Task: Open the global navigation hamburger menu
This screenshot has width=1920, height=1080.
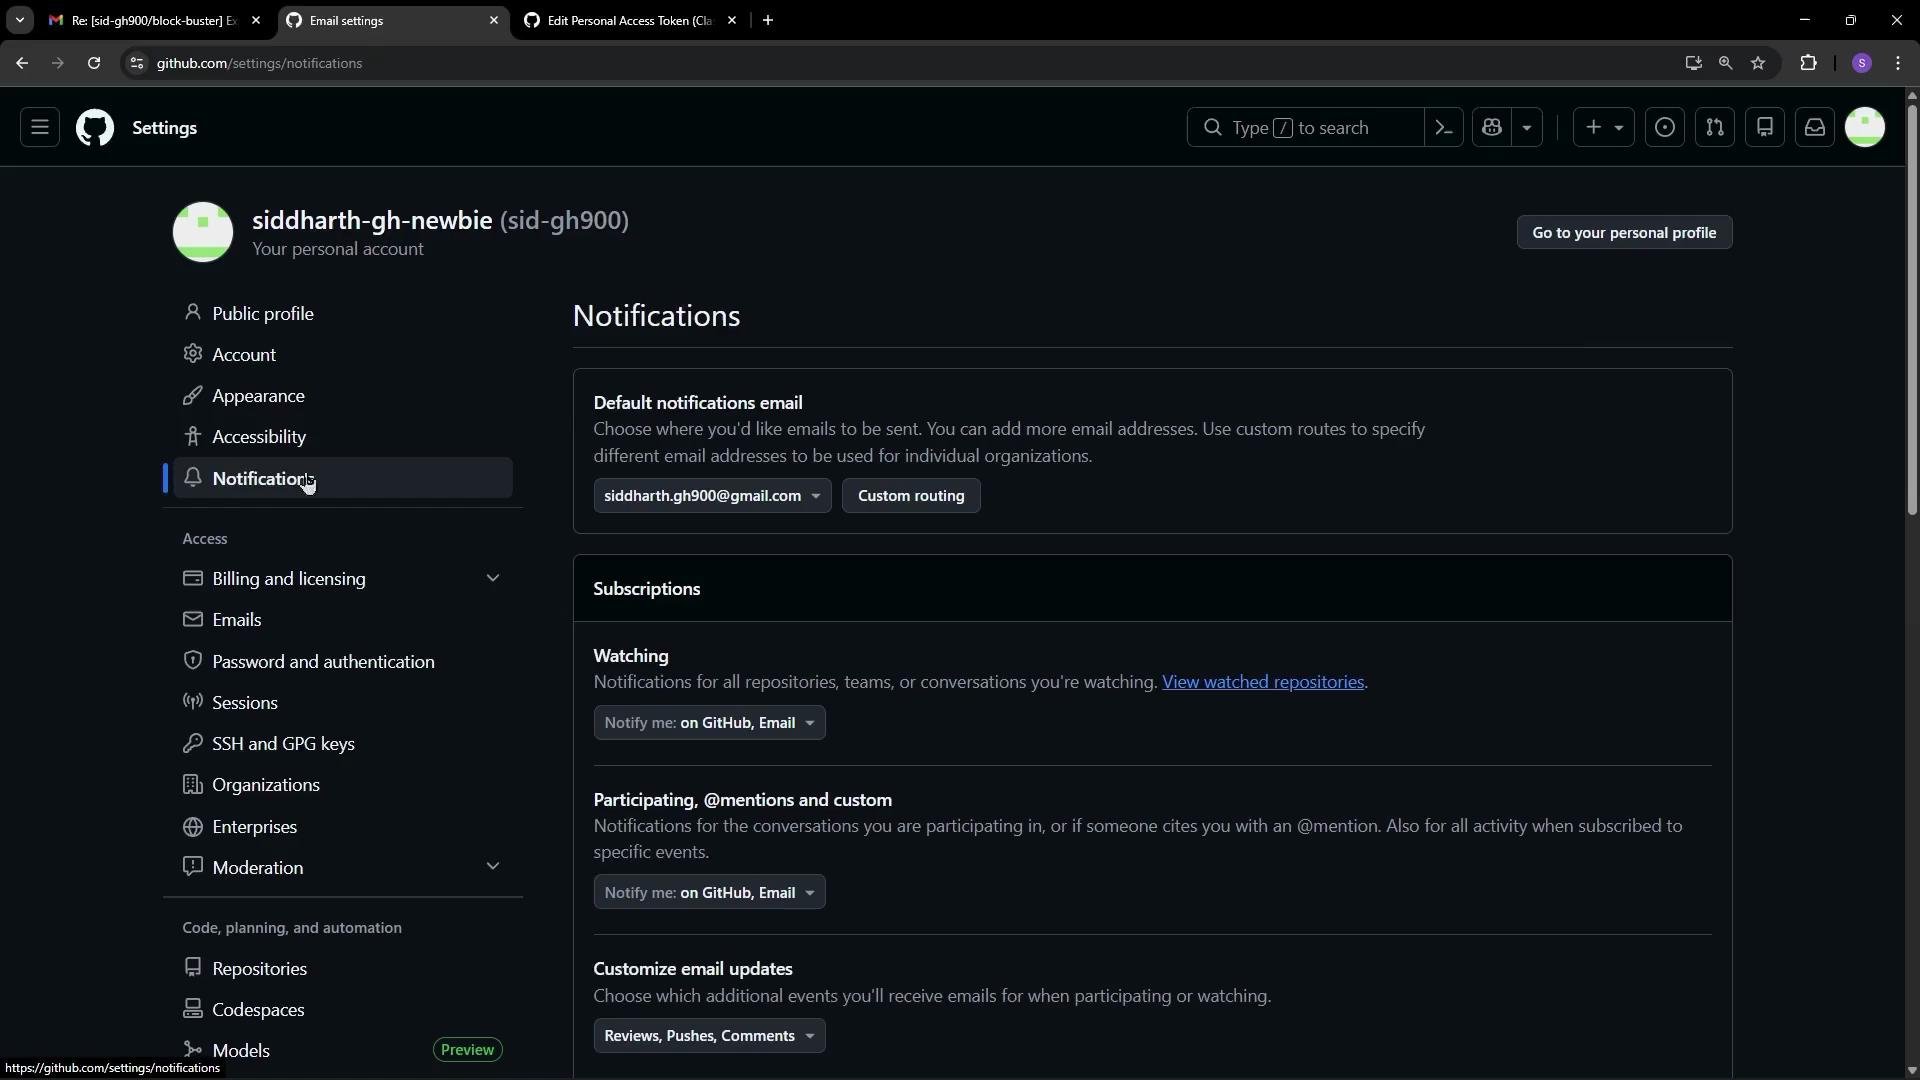Action: point(40,128)
